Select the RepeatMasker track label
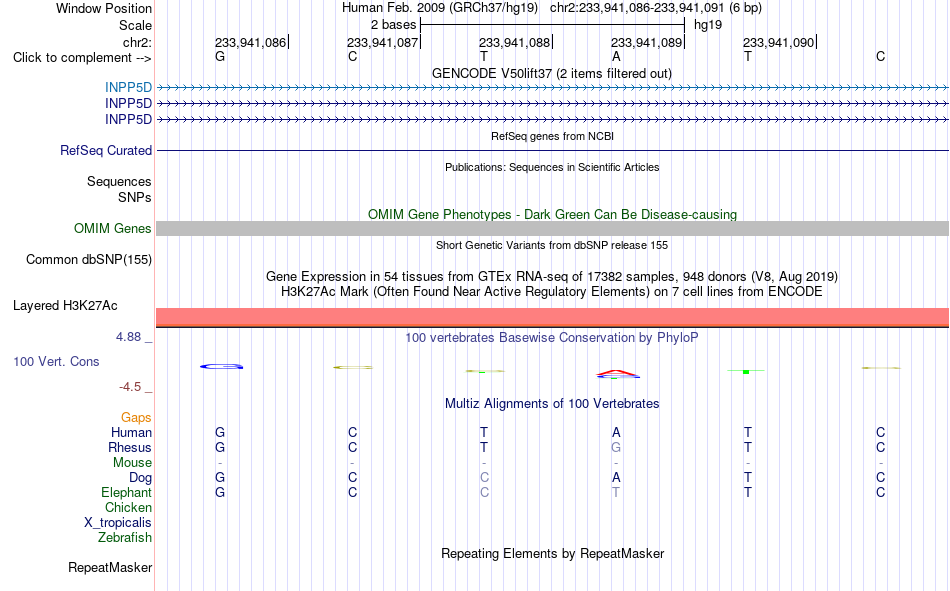Image resolution: width=950 pixels, height=591 pixels. (x=110, y=568)
